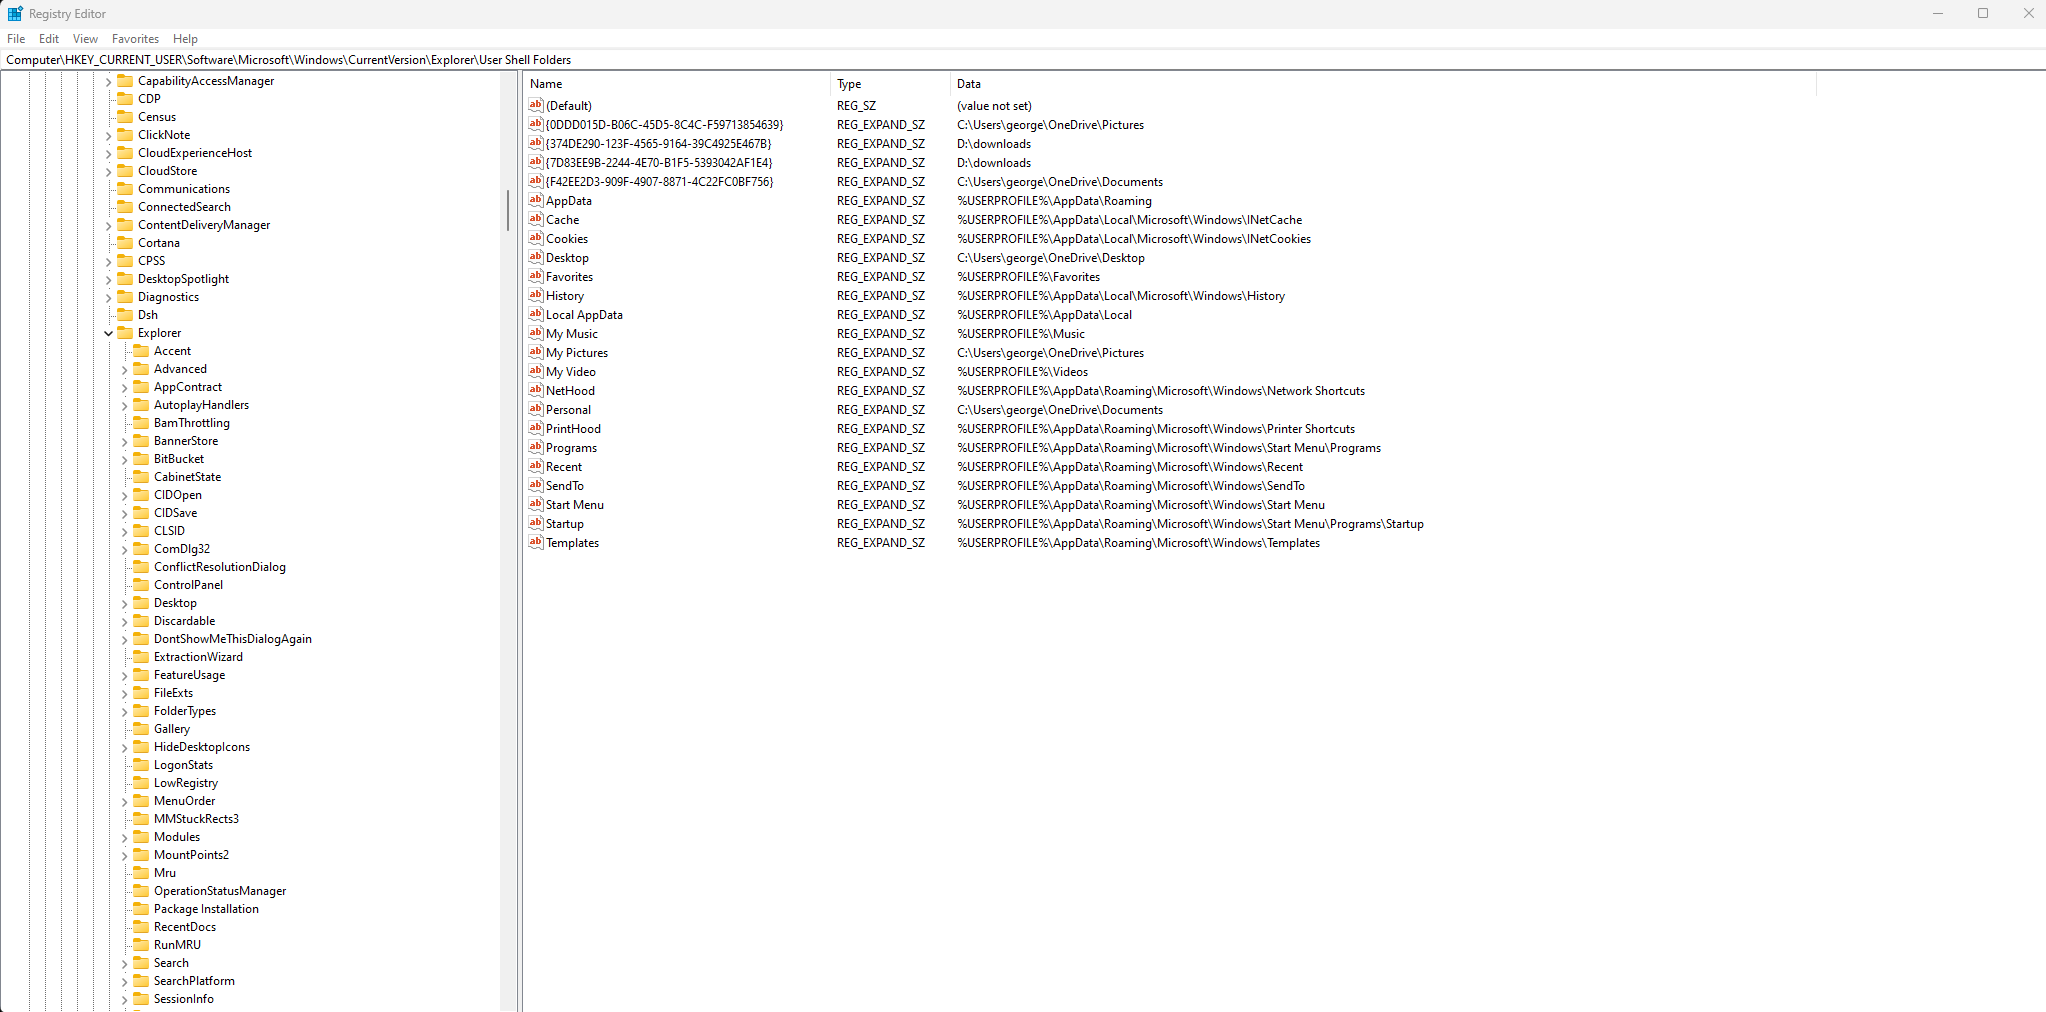Click the folder icon of the BitBucket key
2046x1012 pixels.
click(x=141, y=459)
